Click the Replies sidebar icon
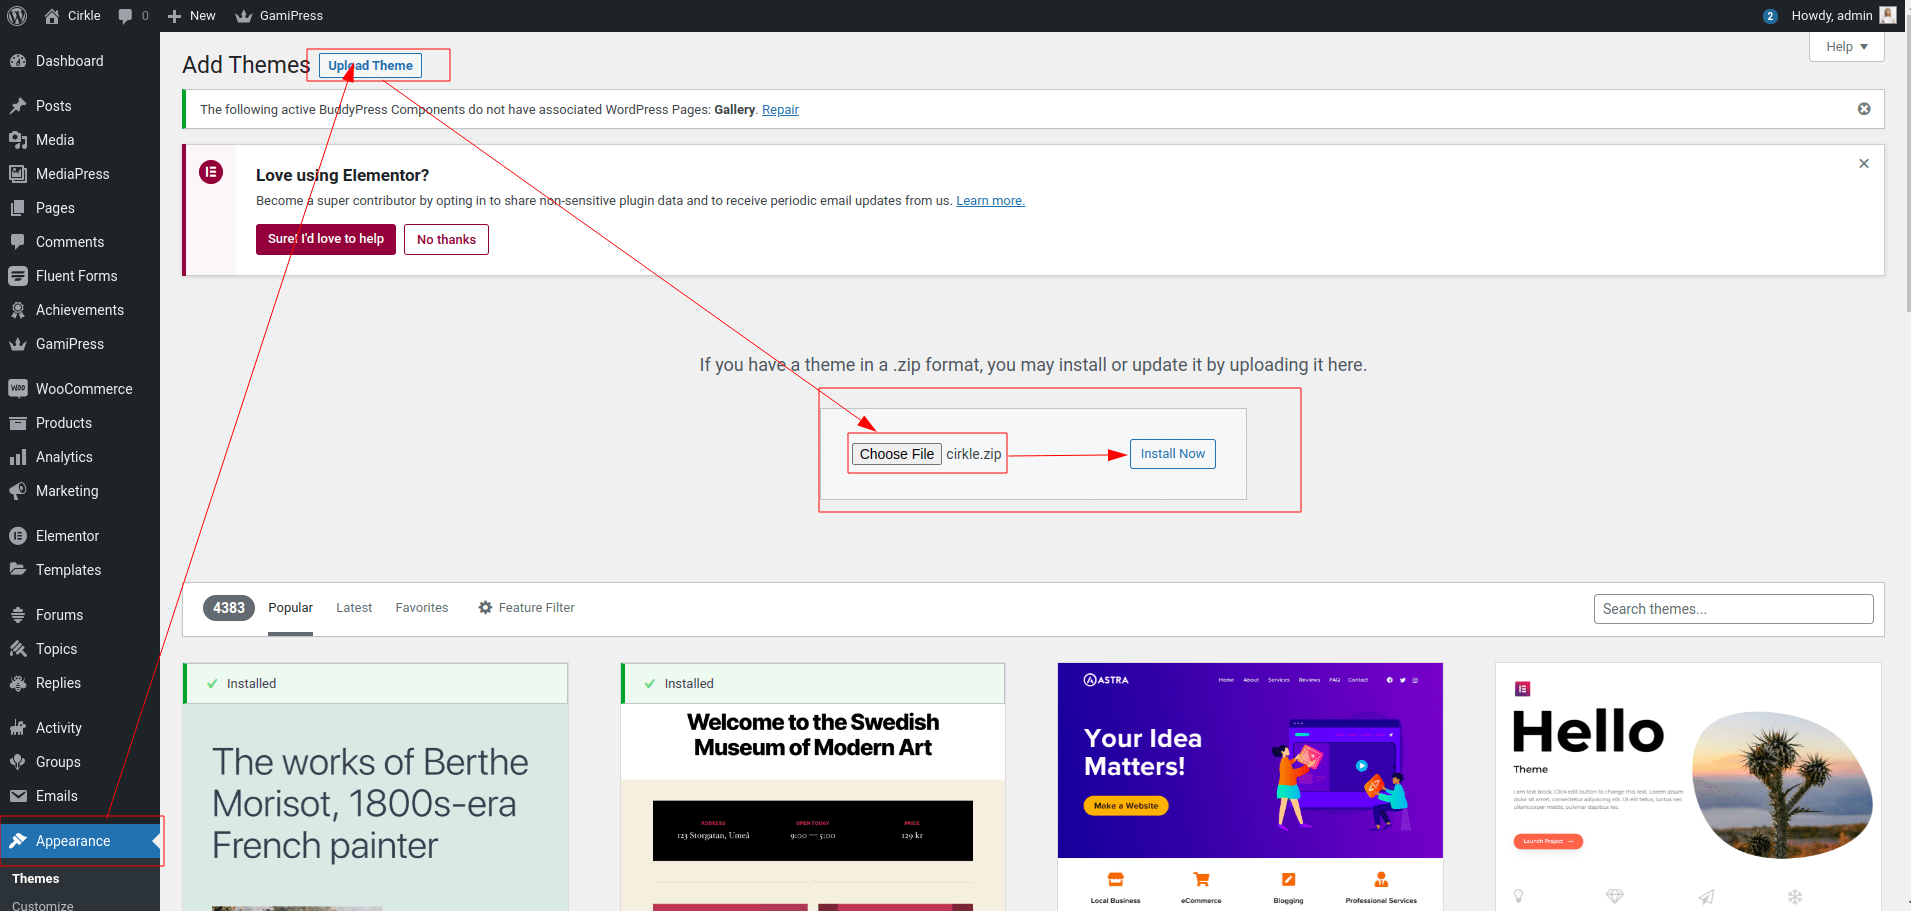The image size is (1911, 911). click(x=18, y=683)
